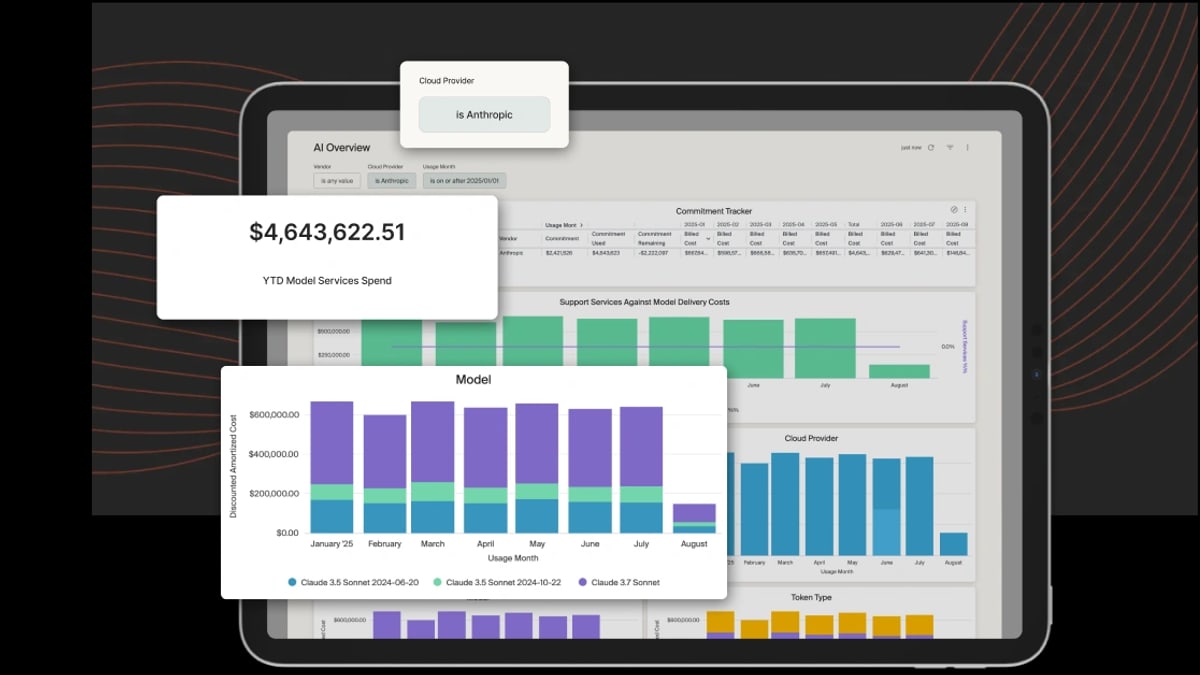The image size is (1200, 675).
Task: Click the sort arrow on 2025-01 Billed Cost
Action: 709,239
